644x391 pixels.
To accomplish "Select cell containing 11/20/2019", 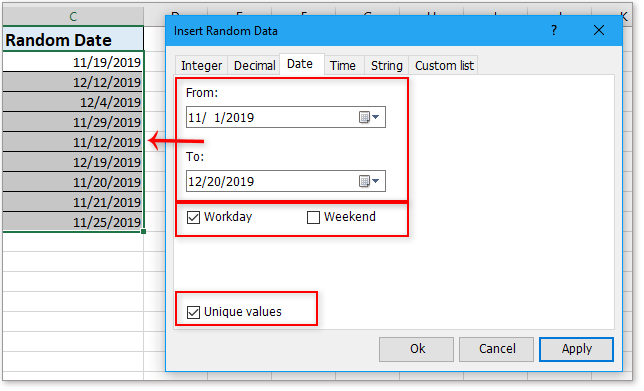I will 73,182.
